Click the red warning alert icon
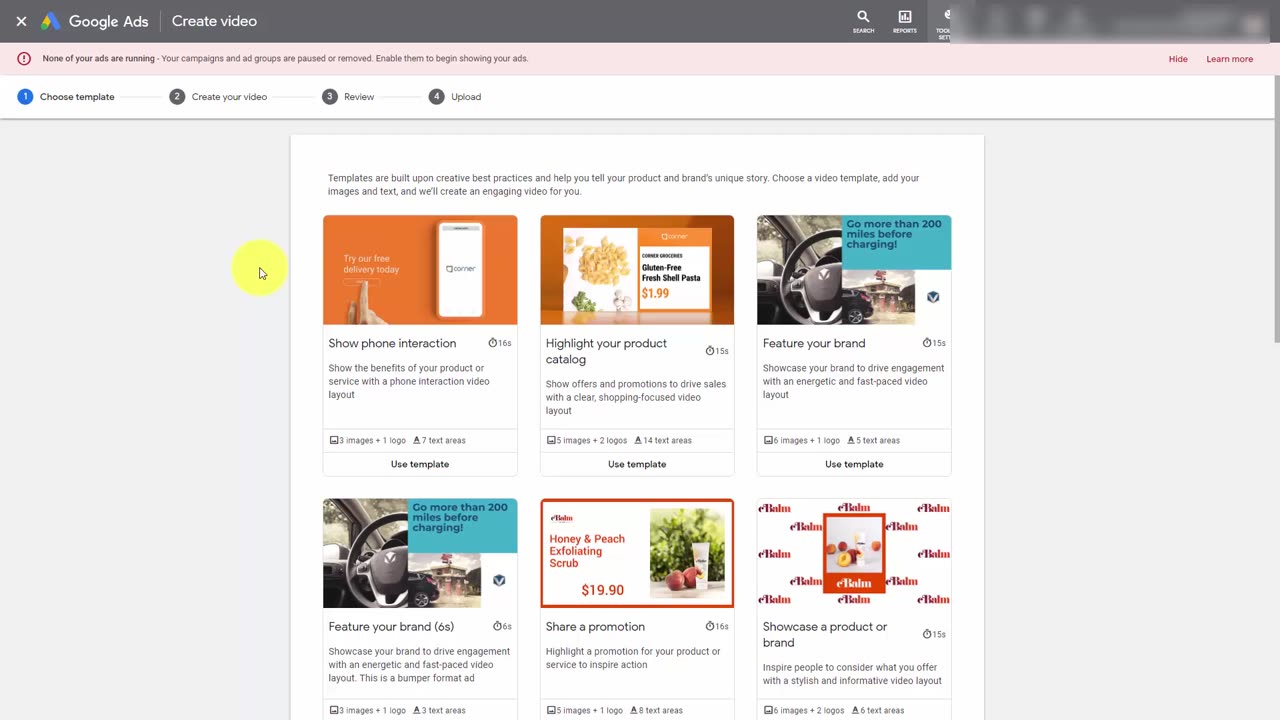 (24, 59)
